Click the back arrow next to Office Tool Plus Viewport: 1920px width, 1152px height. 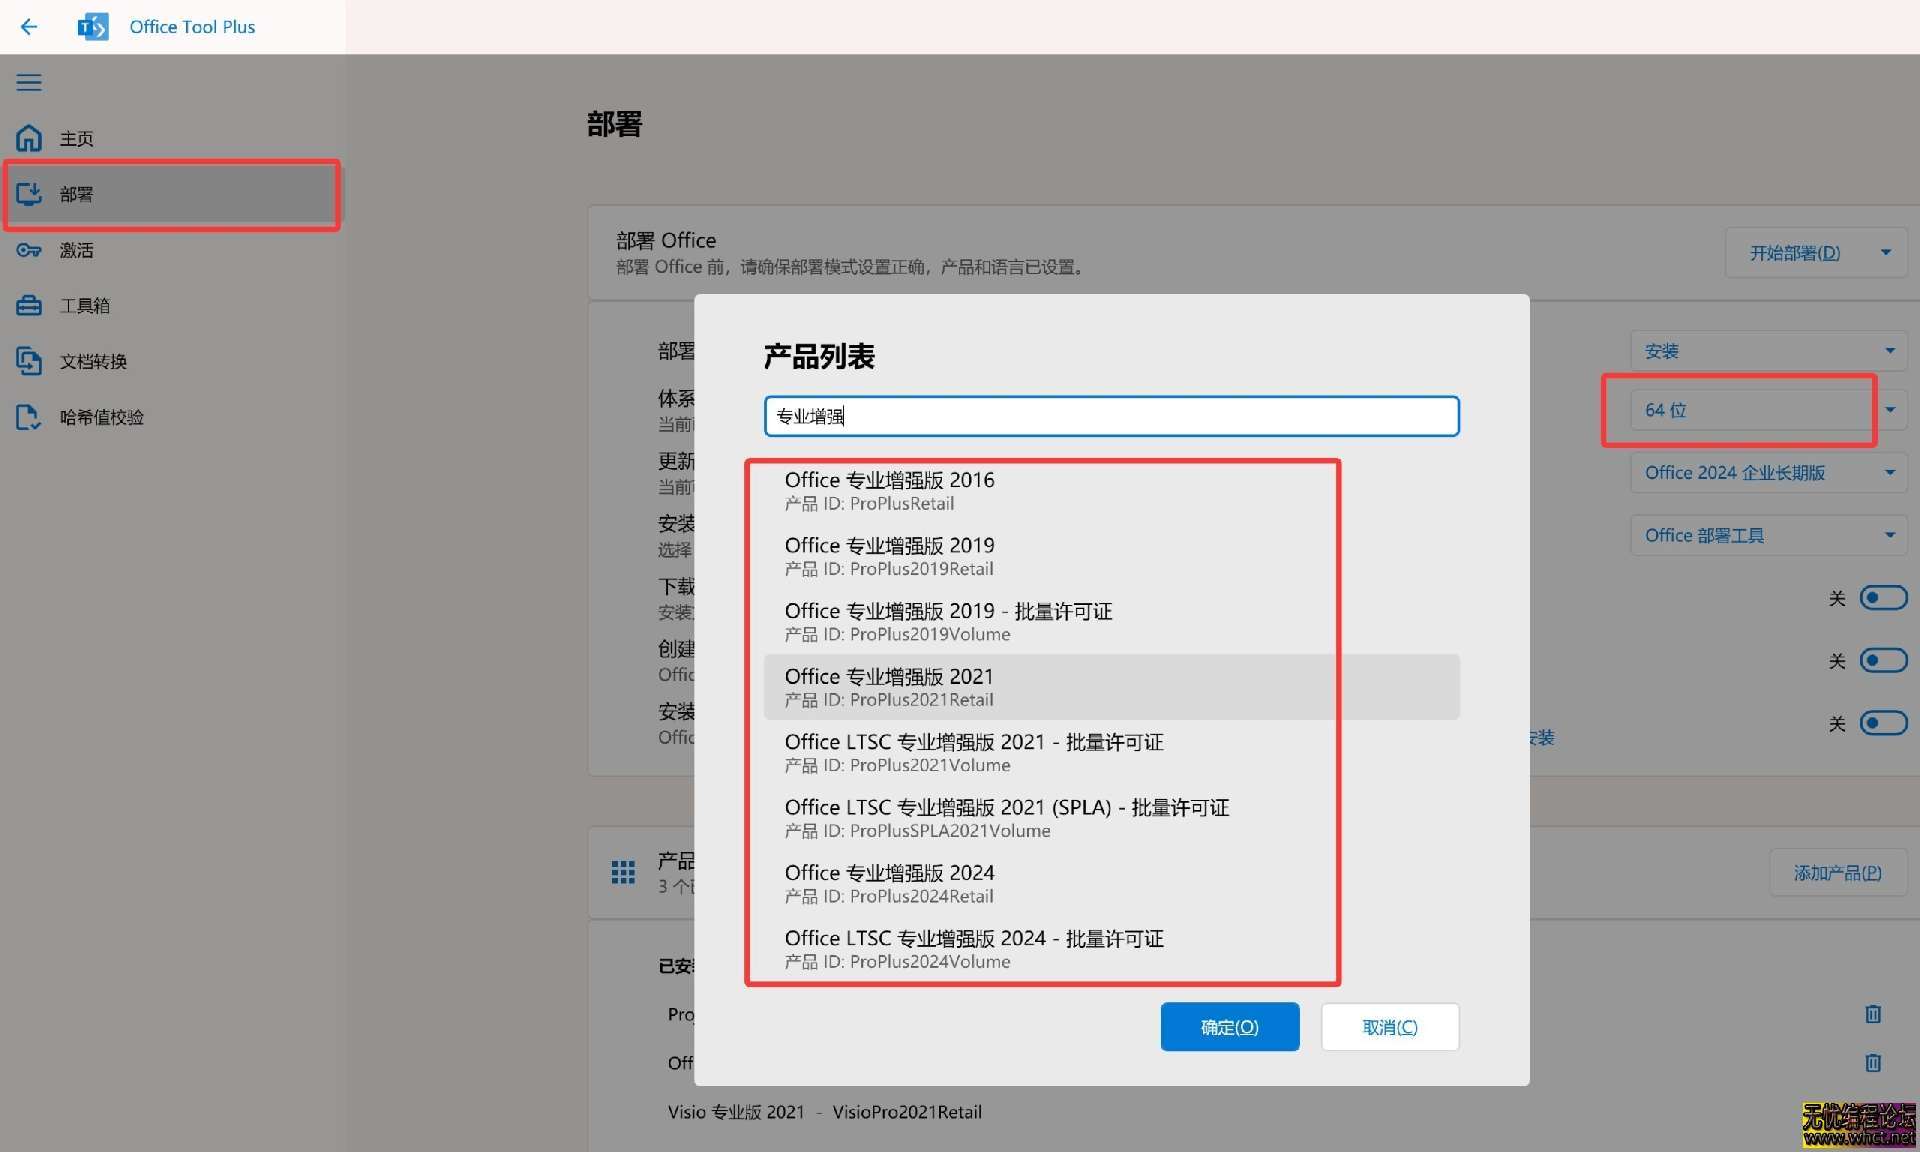point(28,27)
